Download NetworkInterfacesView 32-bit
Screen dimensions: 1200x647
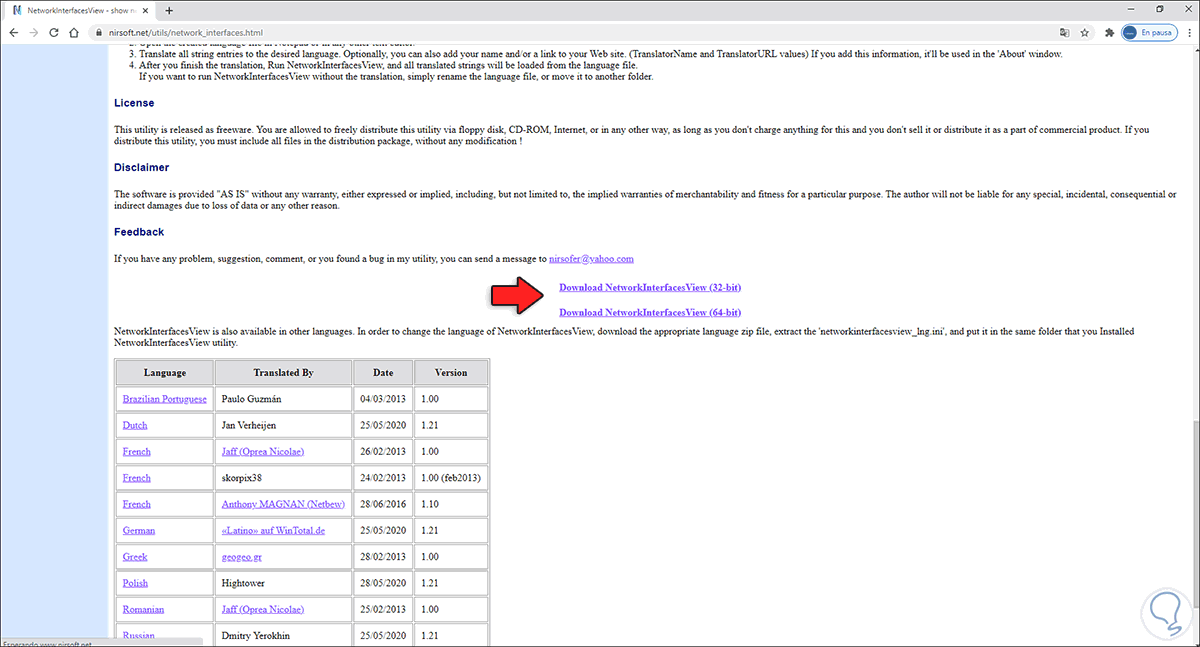pyautogui.click(x=649, y=287)
